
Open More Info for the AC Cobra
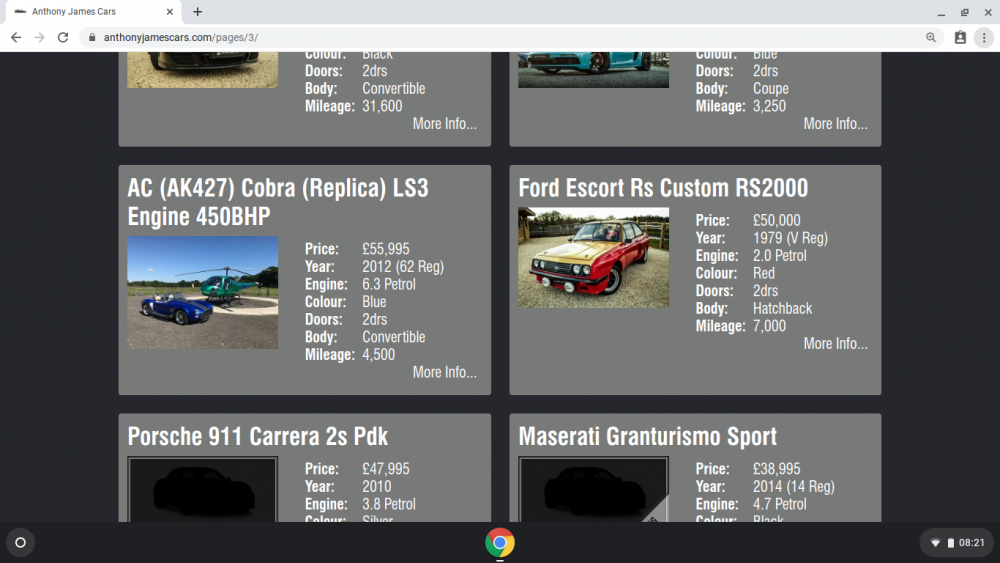pos(445,372)
